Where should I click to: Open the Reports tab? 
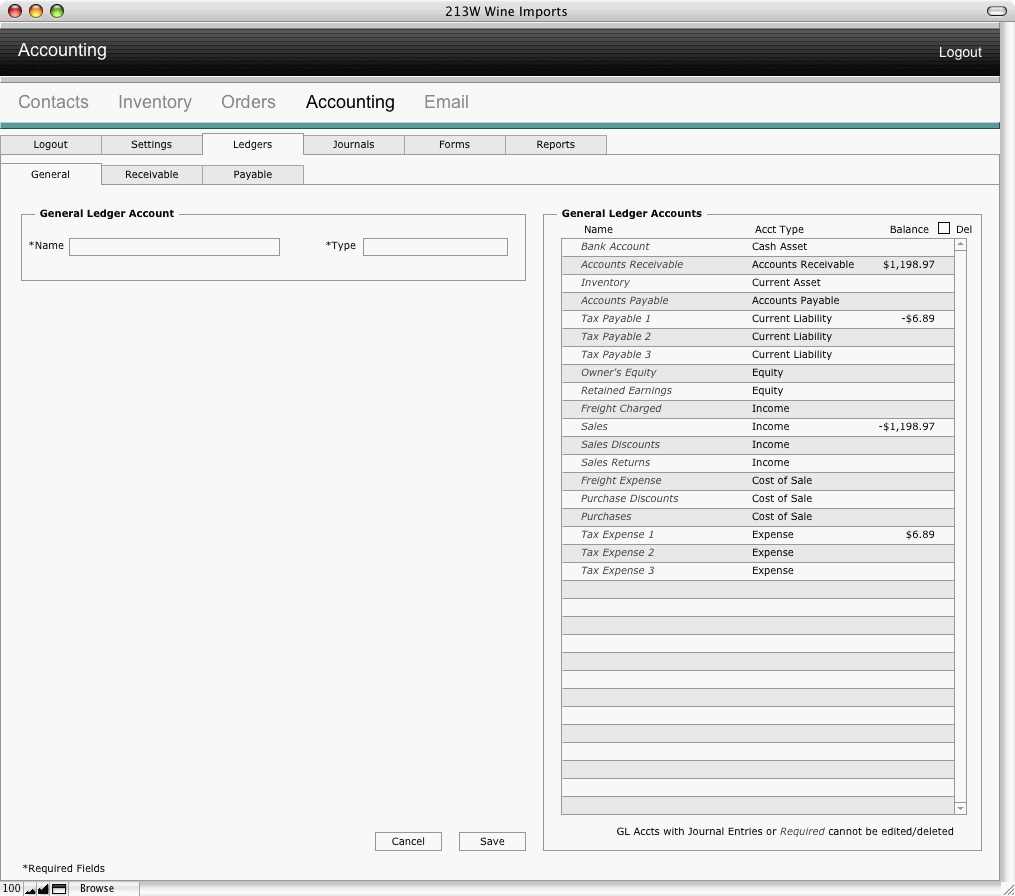pyautogui.click(x=555, y=144)
